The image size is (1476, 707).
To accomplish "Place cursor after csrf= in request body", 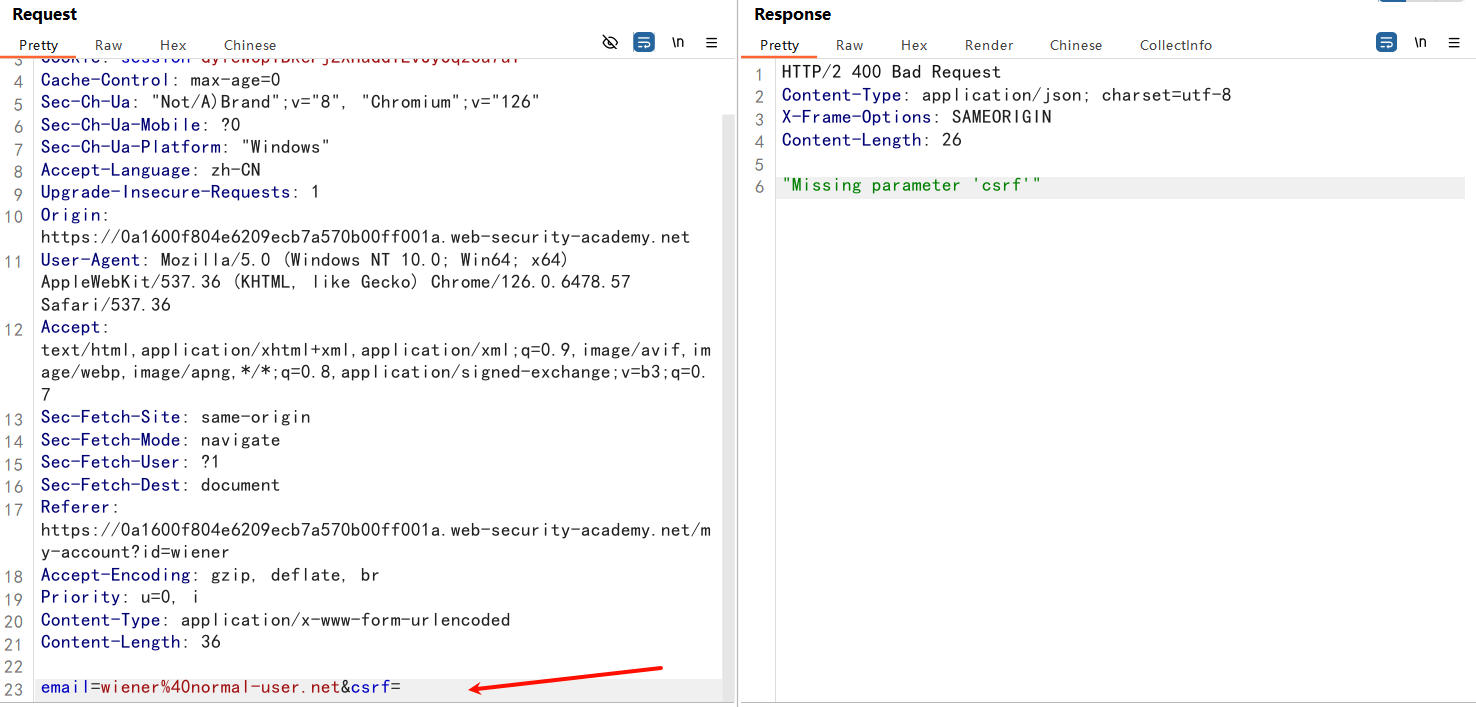I will [402, 688].
